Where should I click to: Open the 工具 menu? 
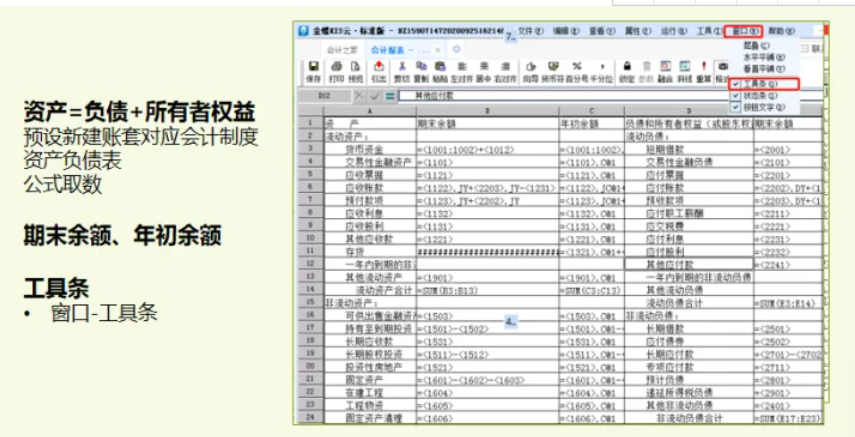[x=709, y=31]
